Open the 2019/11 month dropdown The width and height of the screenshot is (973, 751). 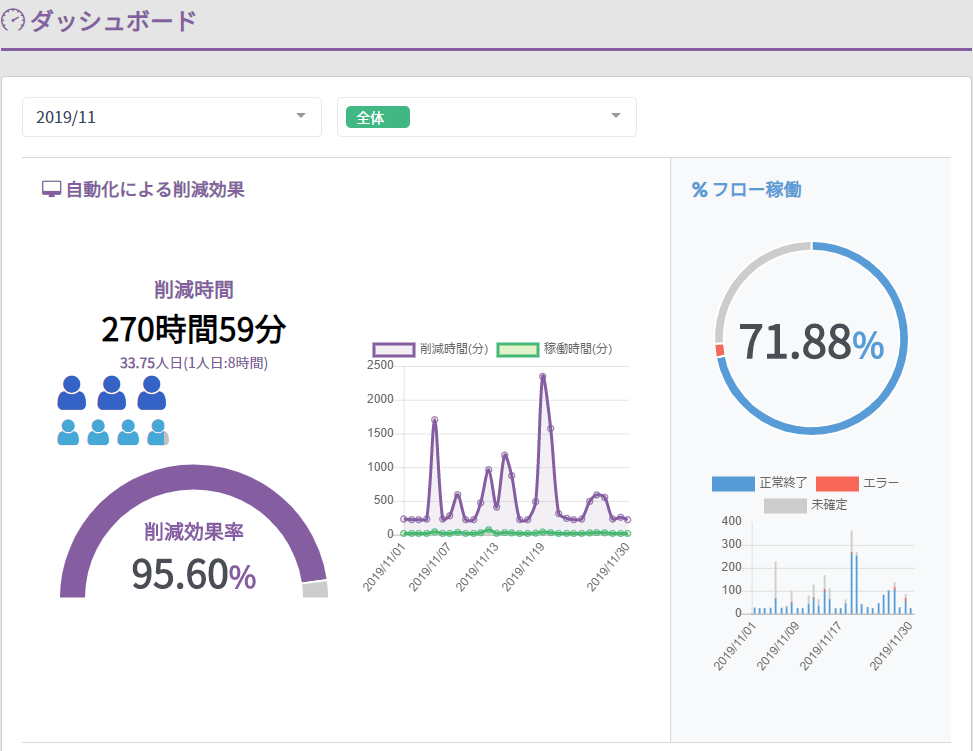tap(172, 117)
